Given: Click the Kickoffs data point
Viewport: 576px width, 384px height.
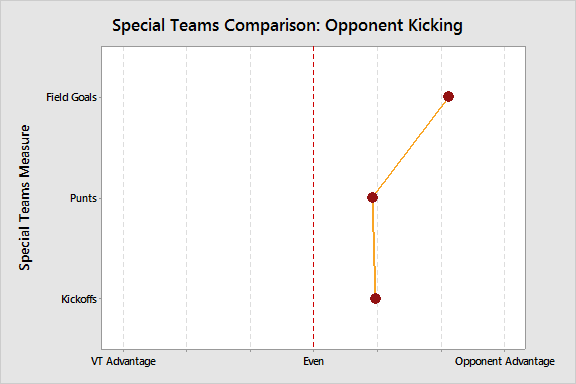Looking at the screenshot, I should 375,298.
